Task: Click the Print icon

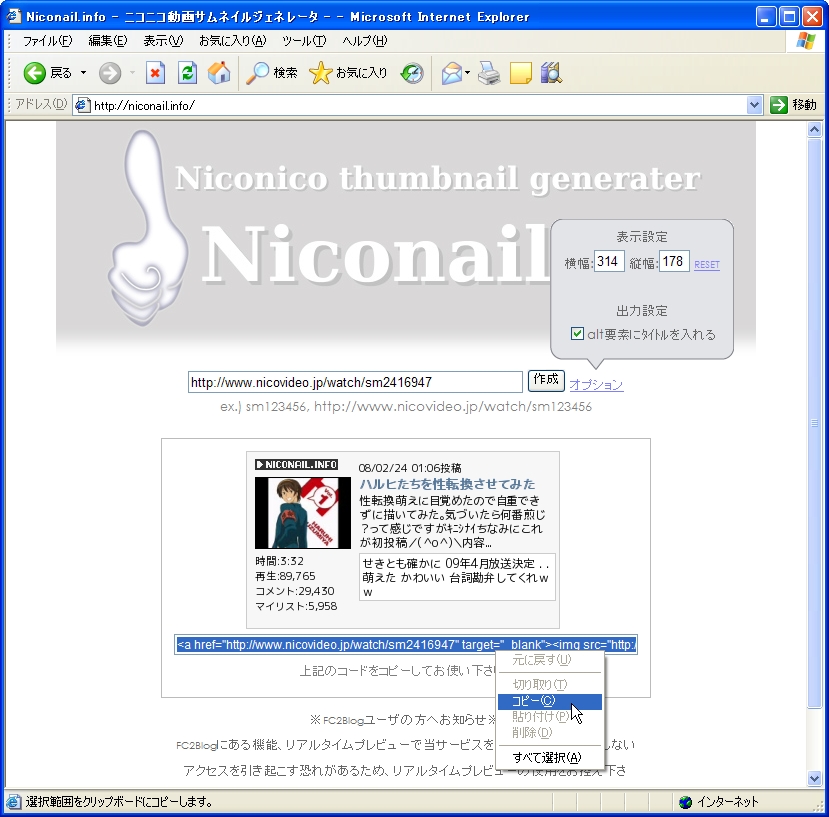Action: (x=489, y=73)
